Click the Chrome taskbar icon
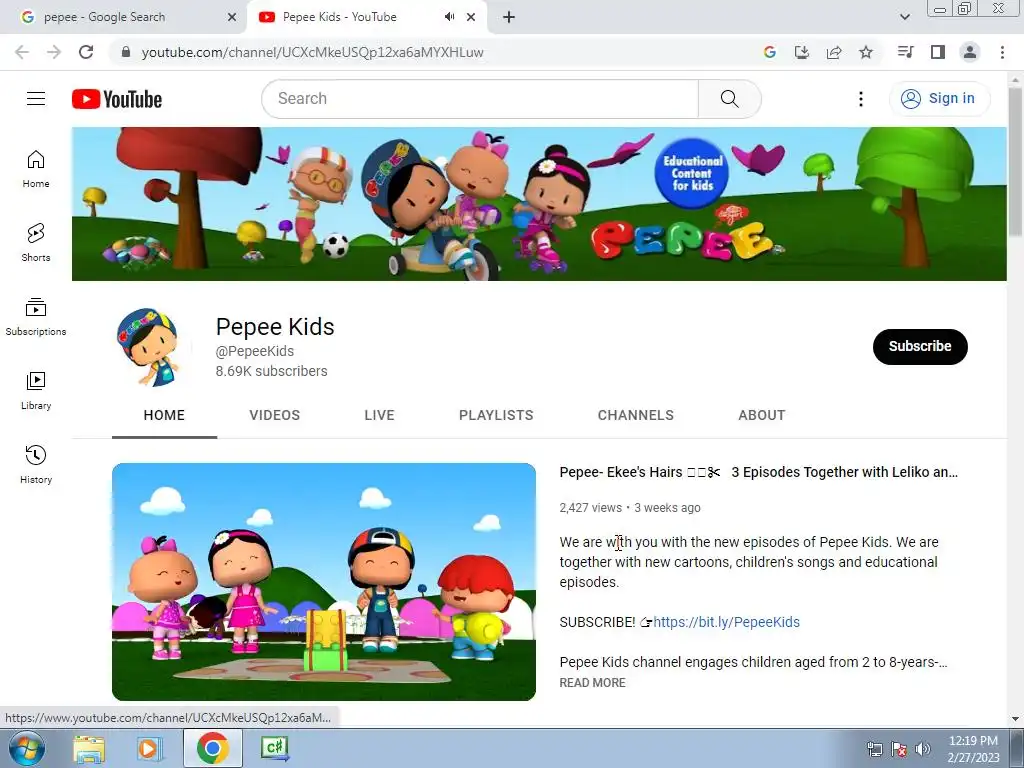Viewport: 1024px width, 768px height. tap(213, 748)
